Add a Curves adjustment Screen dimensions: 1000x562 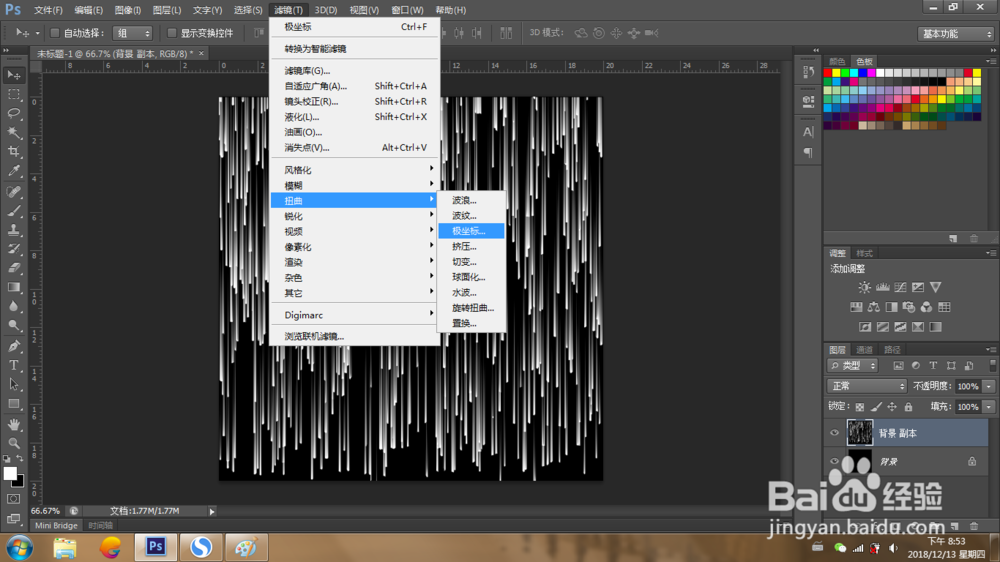(901, 287)
